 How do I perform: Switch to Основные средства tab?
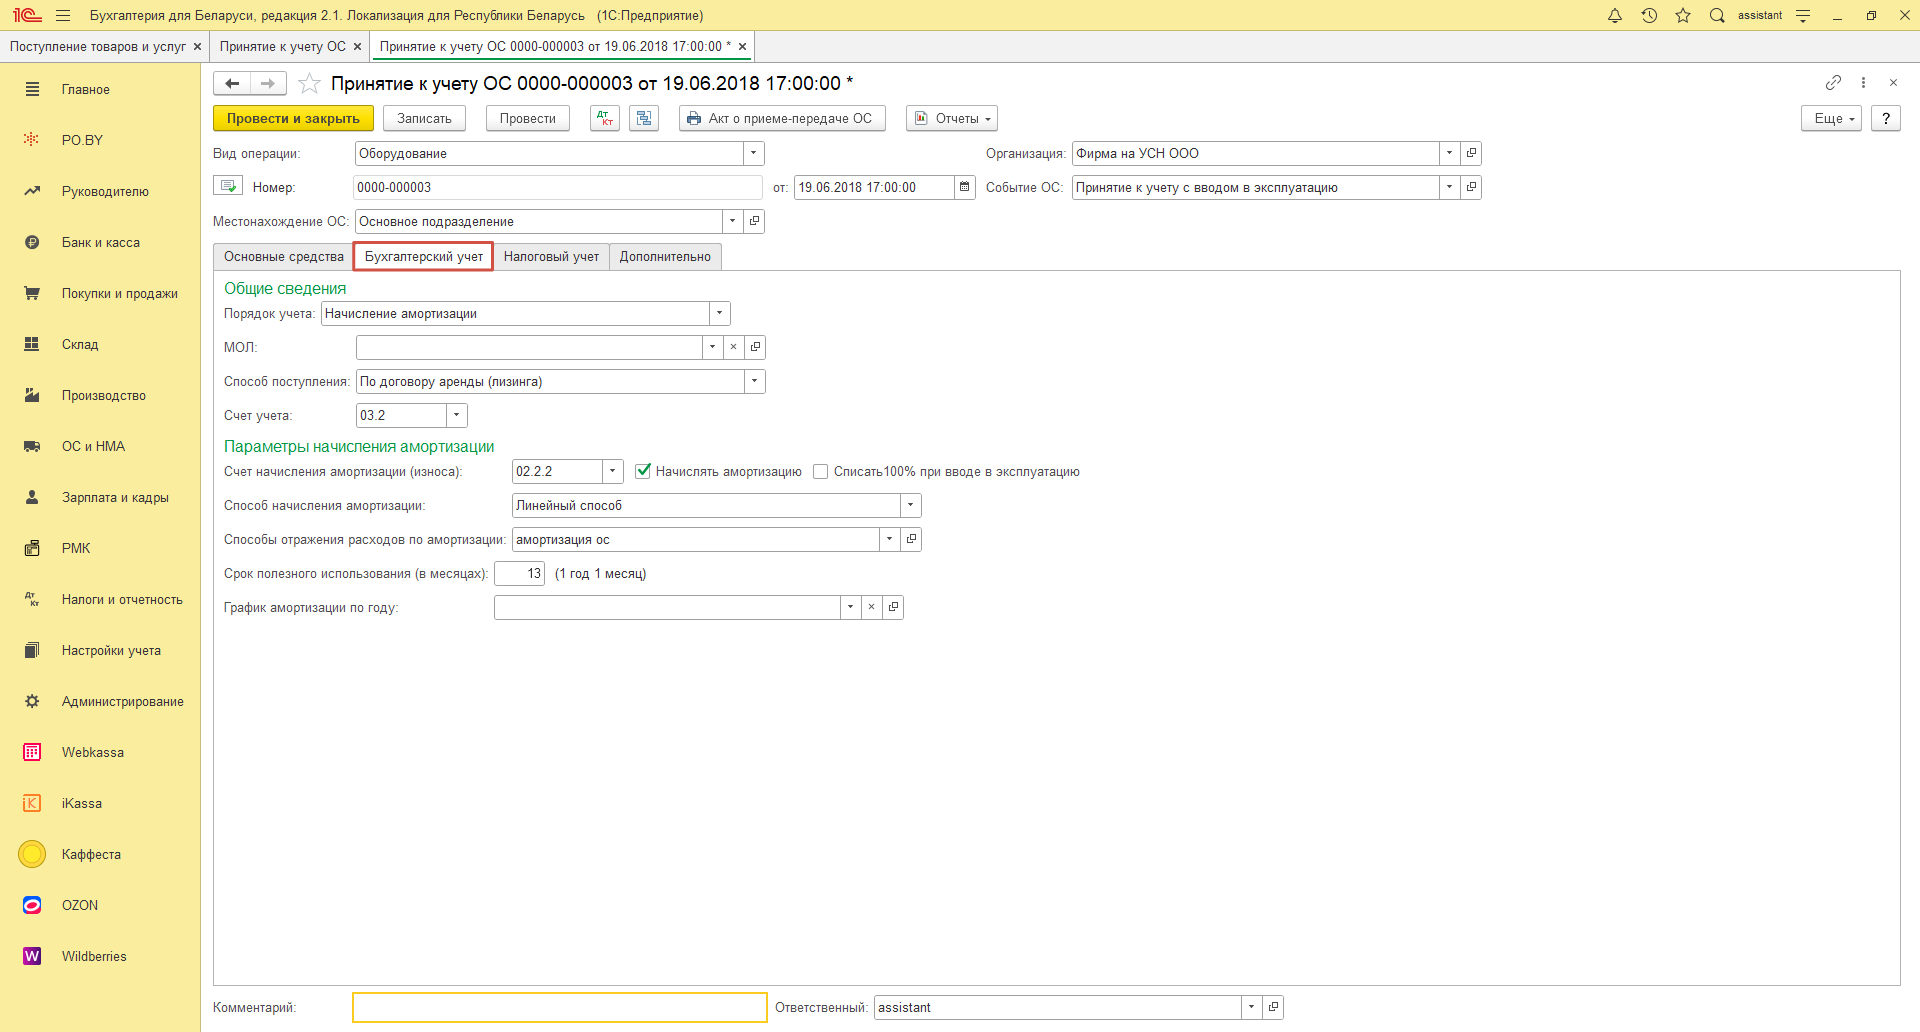(283, 257)
